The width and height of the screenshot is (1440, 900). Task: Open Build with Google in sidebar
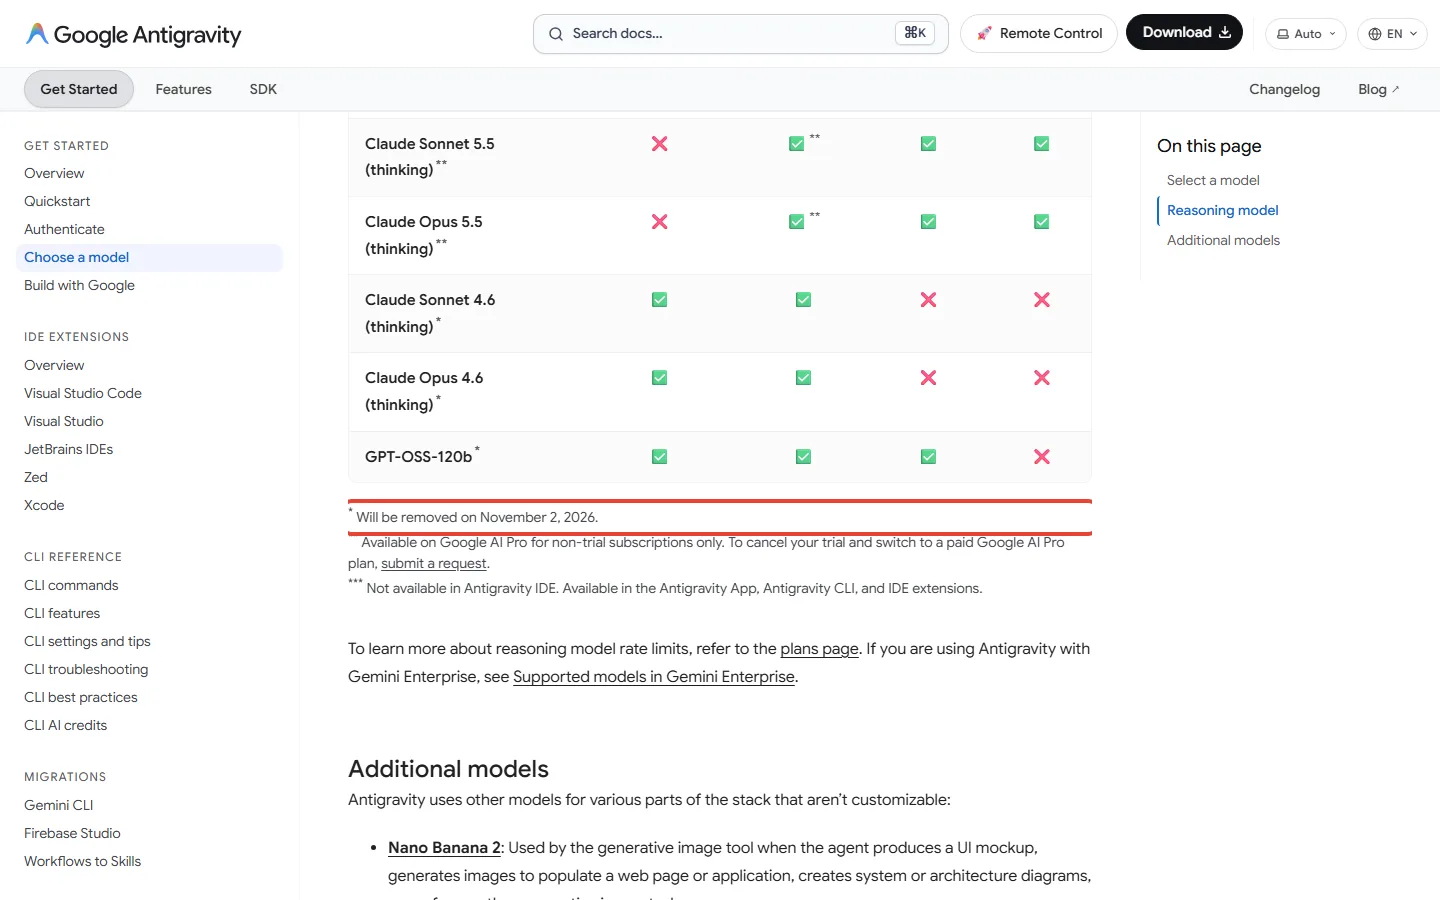coord(79,285)
